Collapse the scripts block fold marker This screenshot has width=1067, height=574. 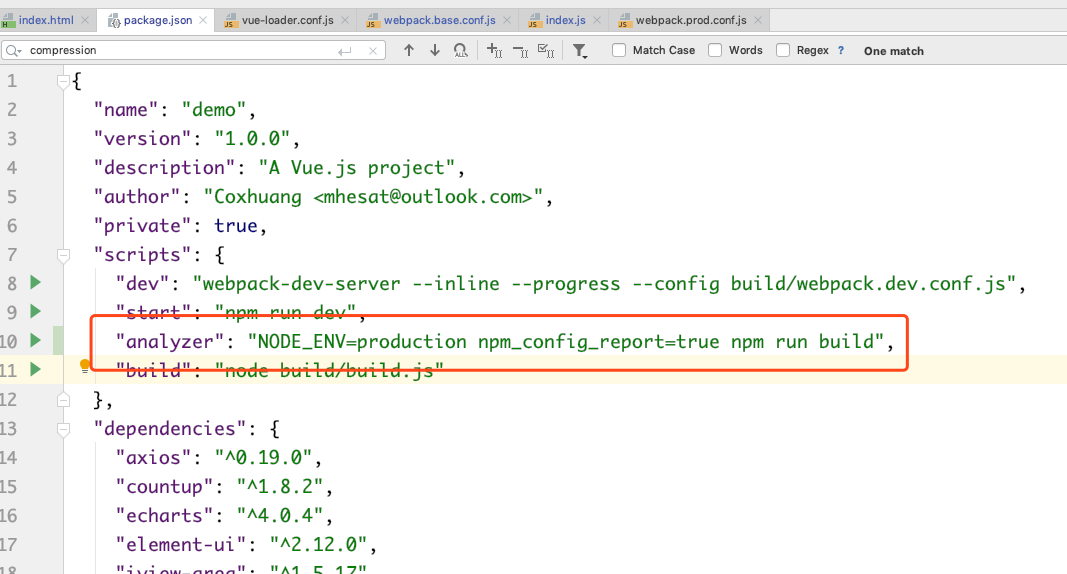pyautogui.click(x=63, y=256)
